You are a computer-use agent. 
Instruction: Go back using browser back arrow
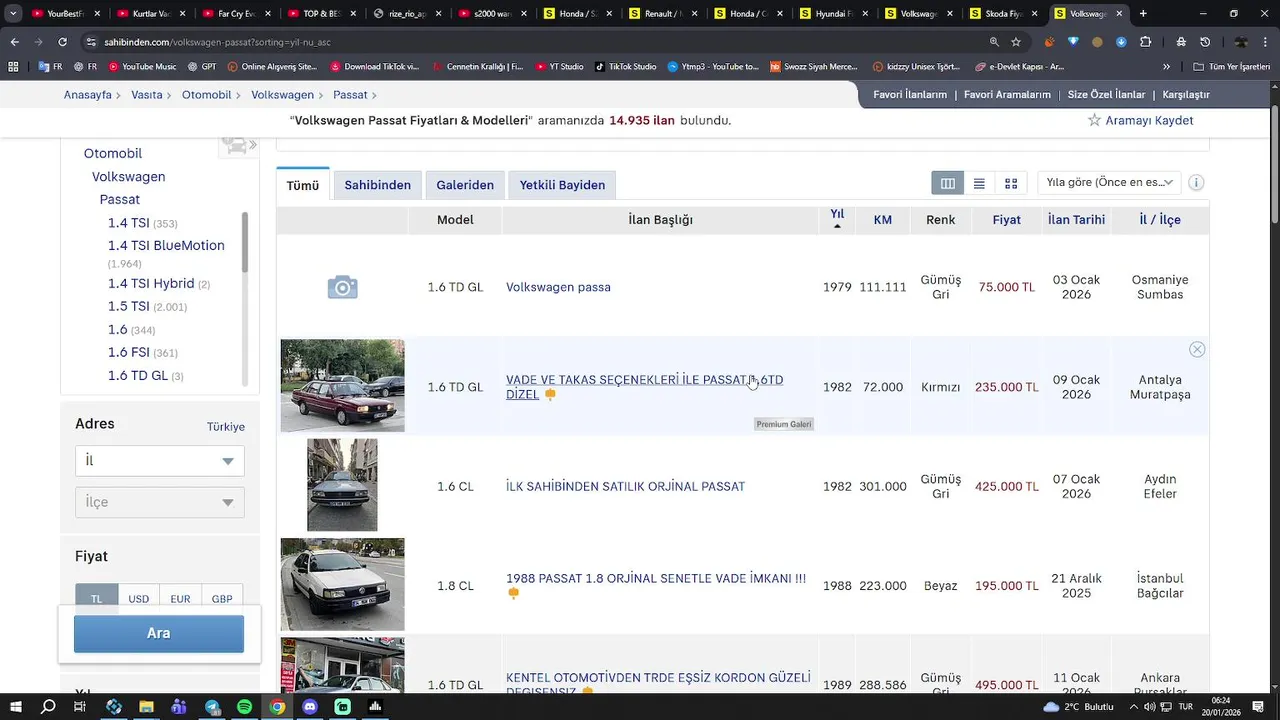coord(14,42)
